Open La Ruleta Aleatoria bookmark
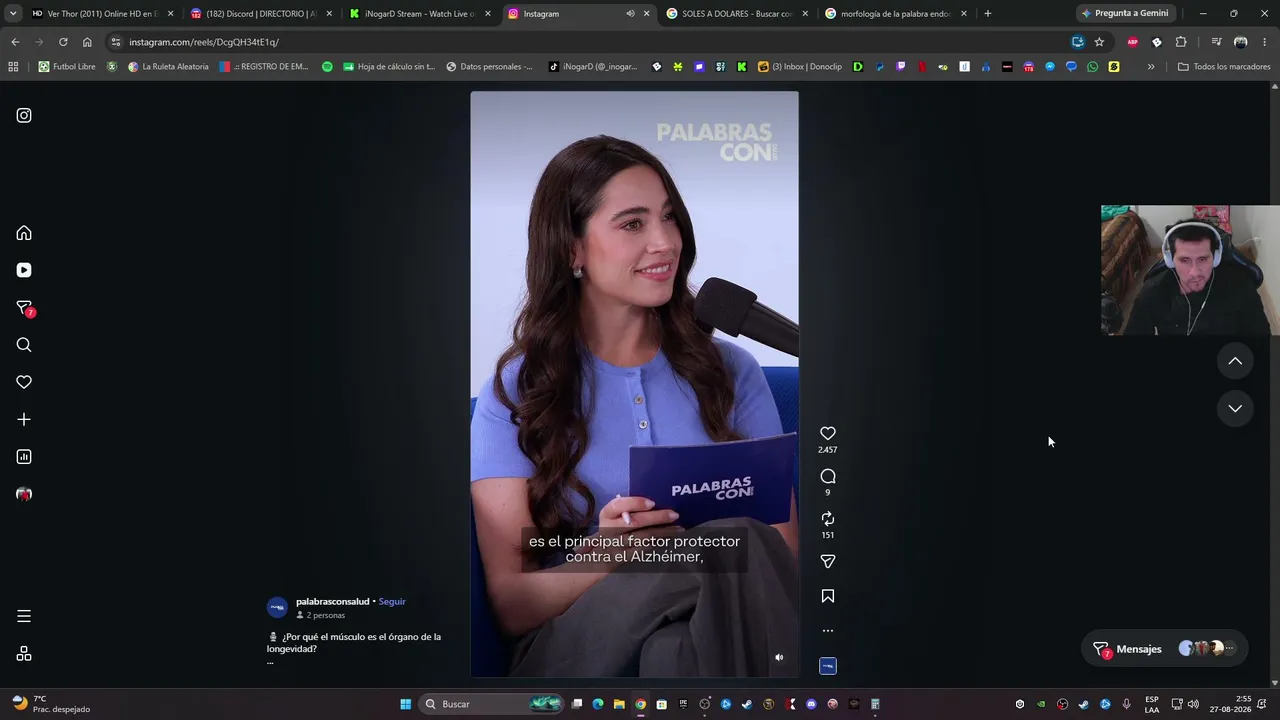This screenshot has width=1280, height=720. click(x=168, y=67)
